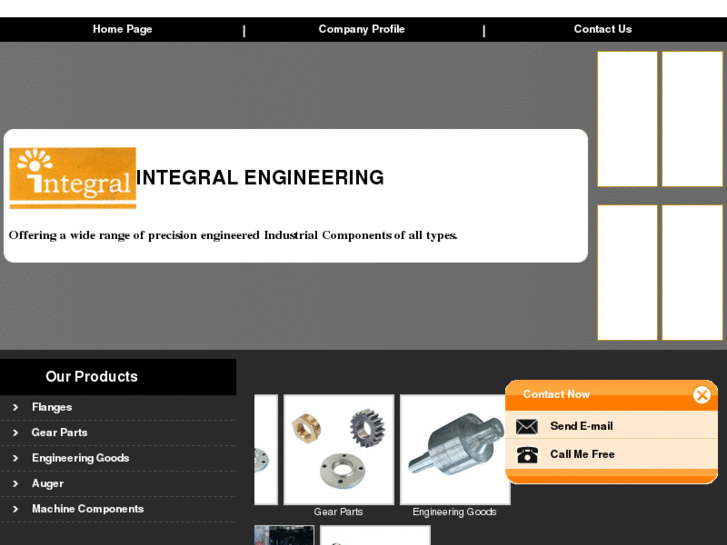
Task: Open the Gear Parts product thumbnail
Action: 339,449
